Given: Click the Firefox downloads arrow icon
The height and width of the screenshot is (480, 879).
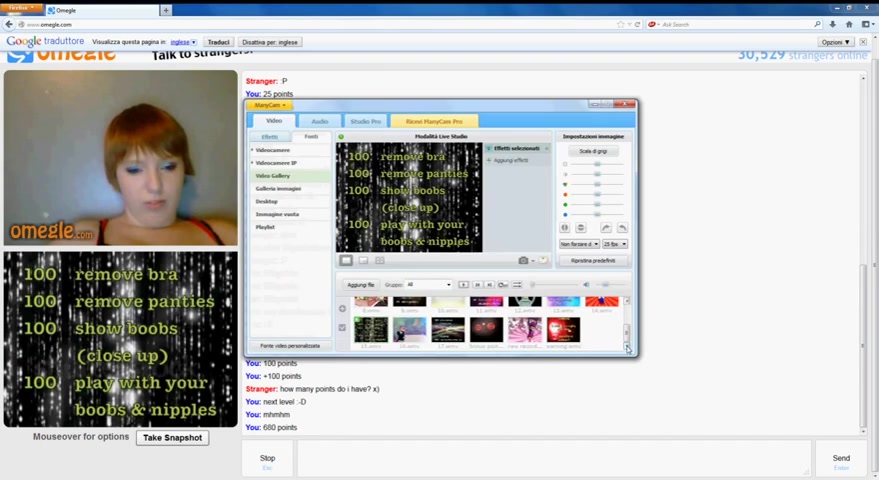Looking at the screenshot, I should pos(833,24).
